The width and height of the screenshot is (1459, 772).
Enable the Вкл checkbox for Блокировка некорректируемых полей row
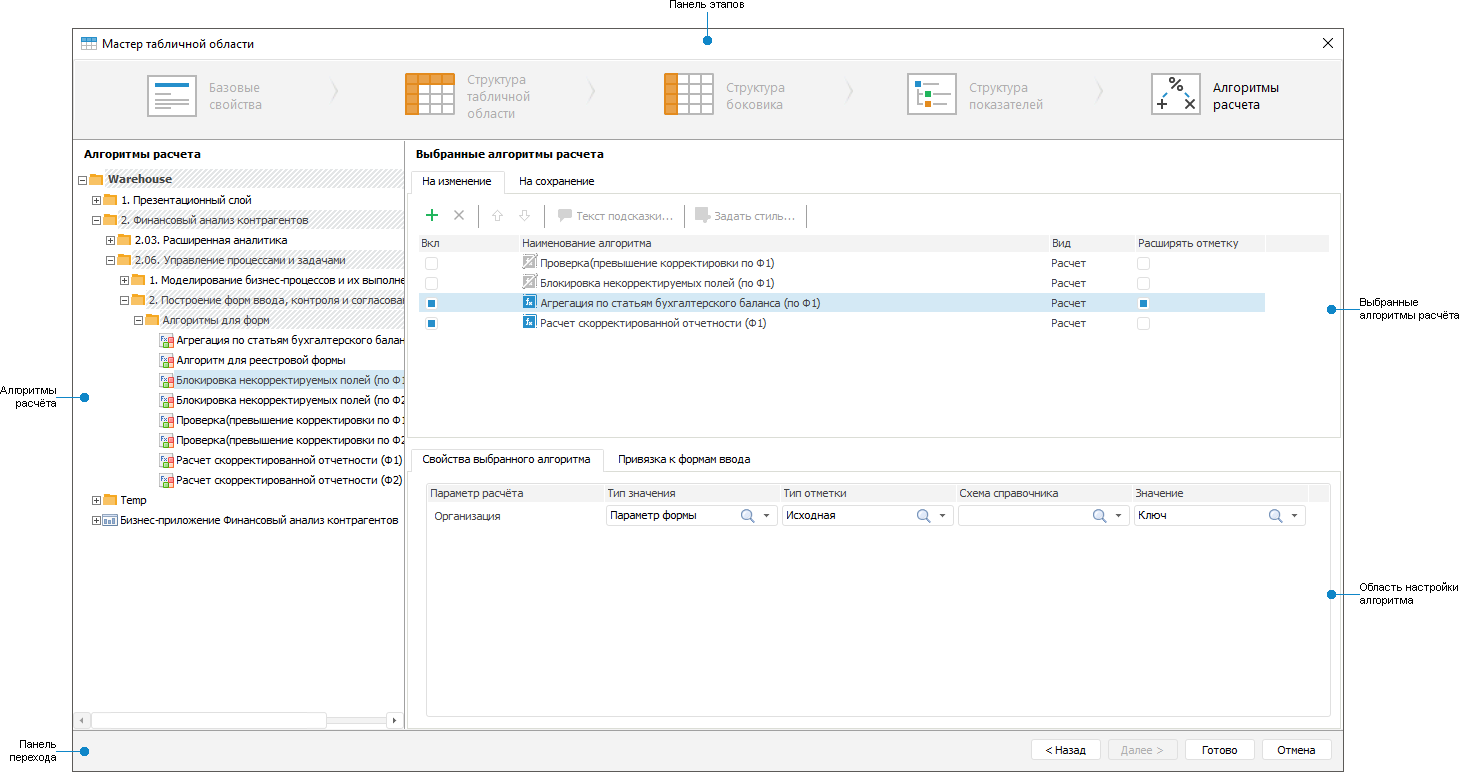431,283
